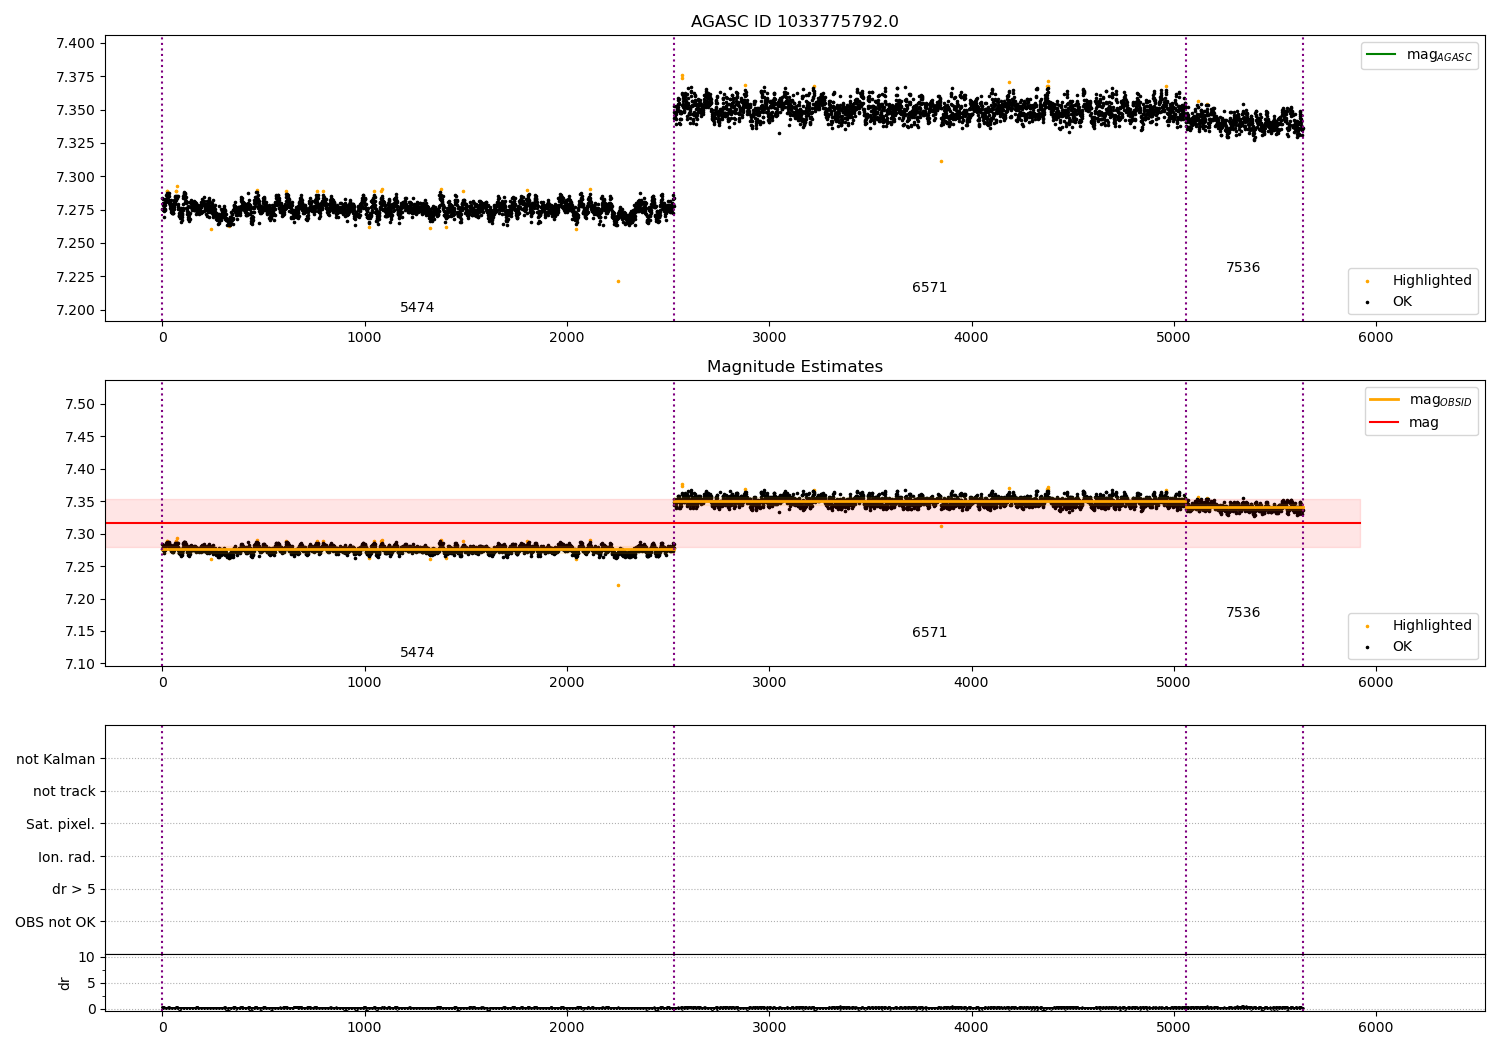Click the 'dr > 5' axis label
The height and width of the screenshot is (1050, 1500).
coord(74,889)
